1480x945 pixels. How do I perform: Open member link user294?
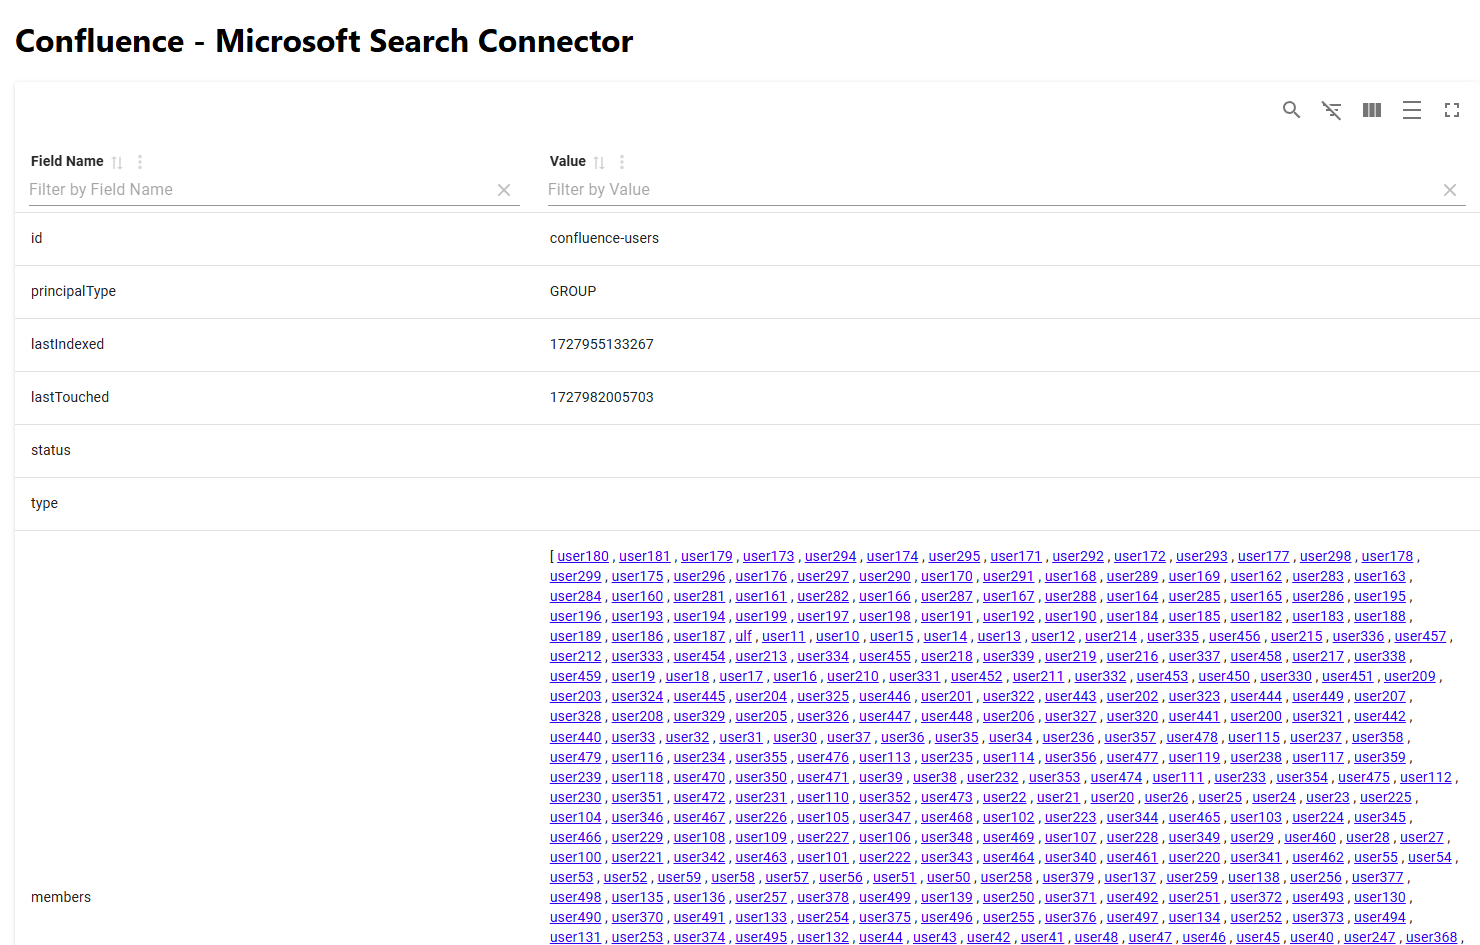click(x=831, y=556)
